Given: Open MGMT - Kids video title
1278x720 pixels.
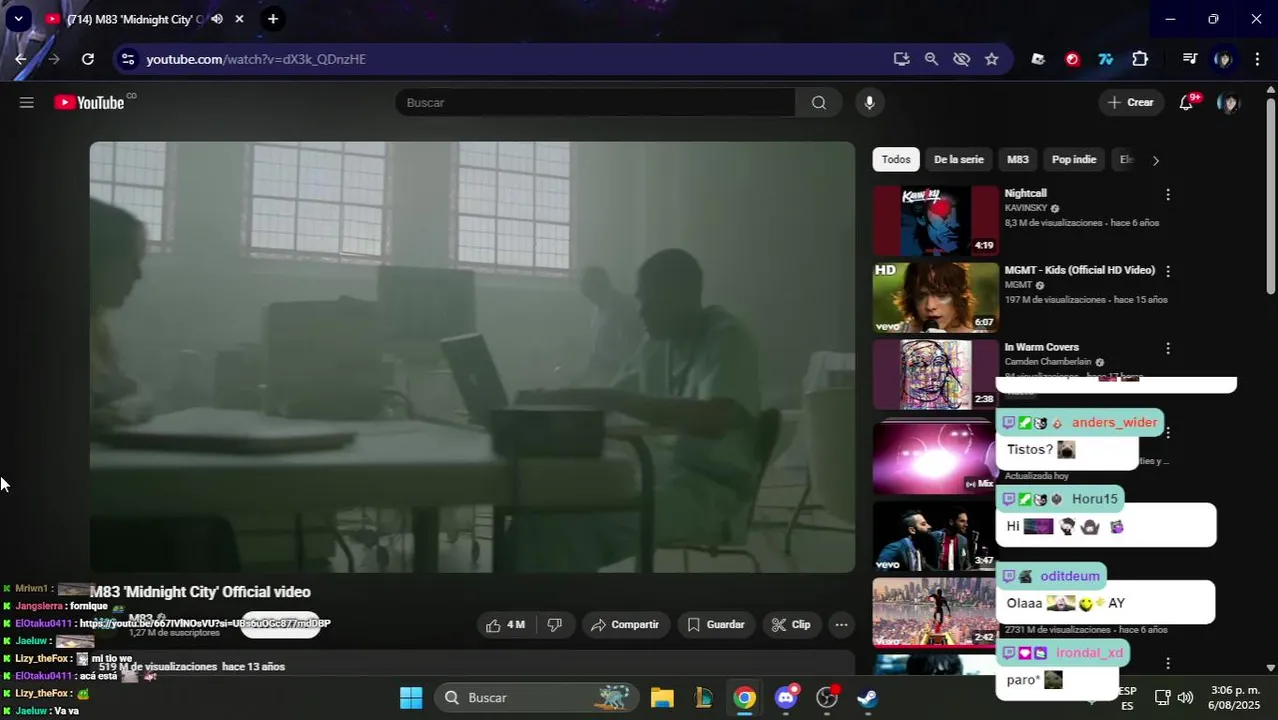Looking at the screenshot, I should [x=1079, y=270].
